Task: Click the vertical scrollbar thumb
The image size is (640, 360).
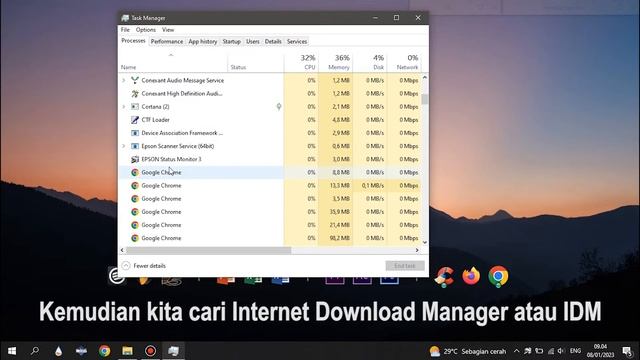Action: point(425,99)
